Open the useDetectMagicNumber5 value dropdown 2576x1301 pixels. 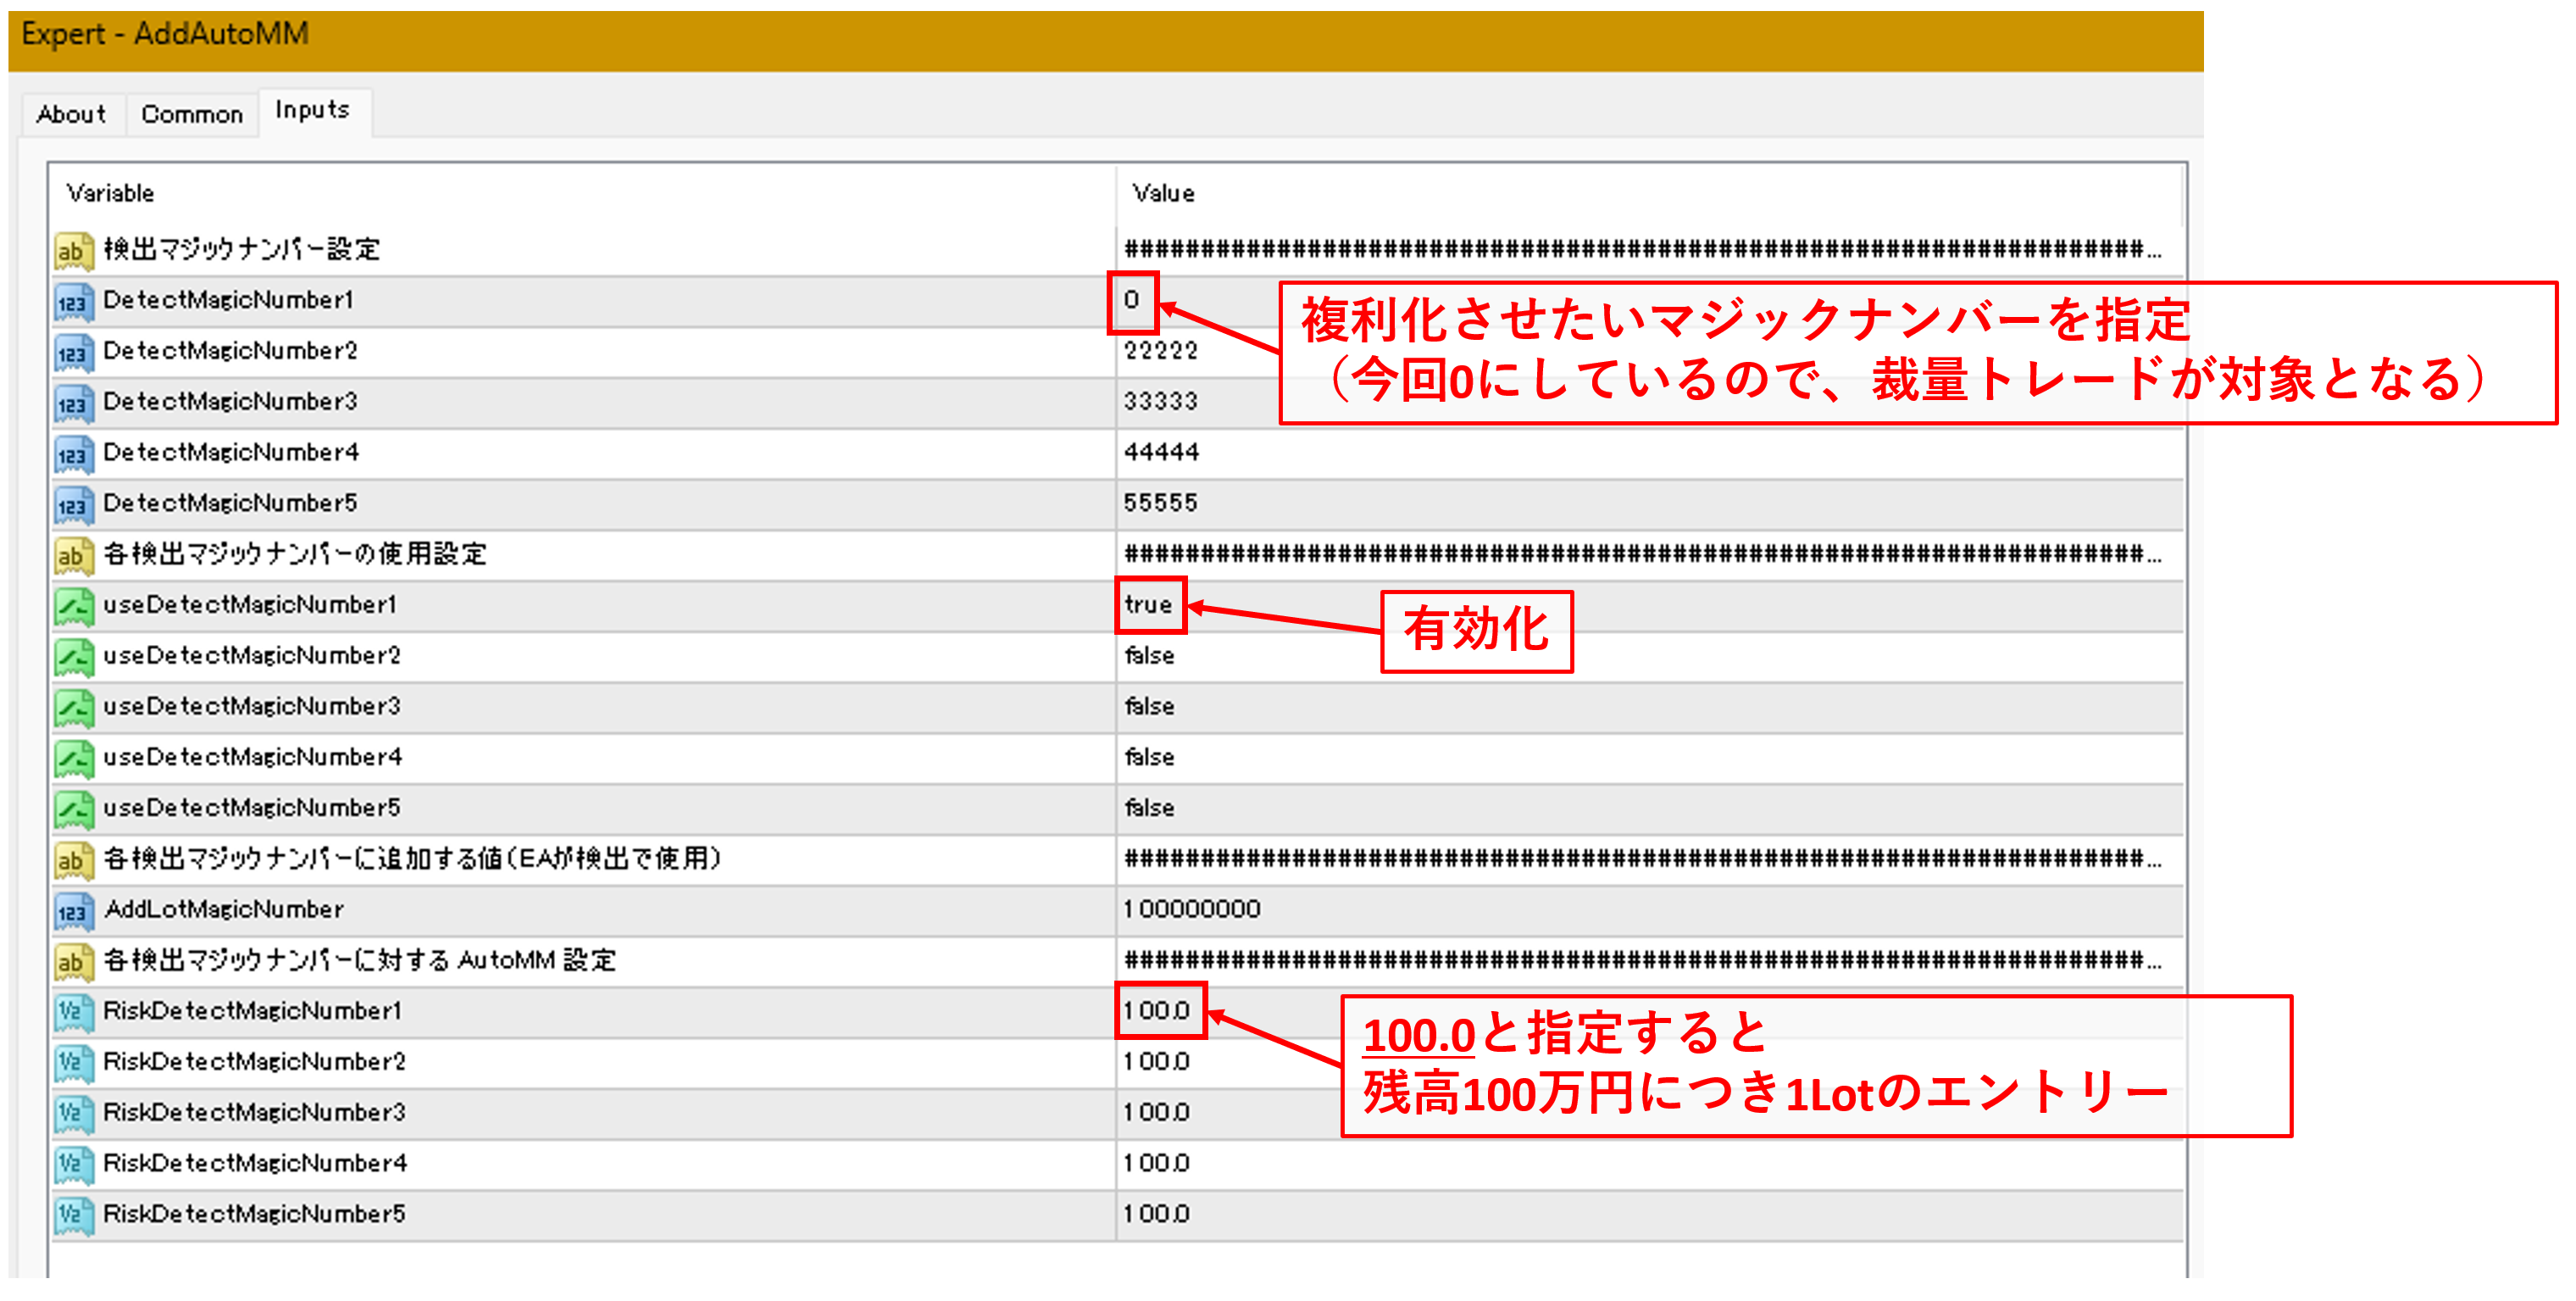tap(1149, 808)
